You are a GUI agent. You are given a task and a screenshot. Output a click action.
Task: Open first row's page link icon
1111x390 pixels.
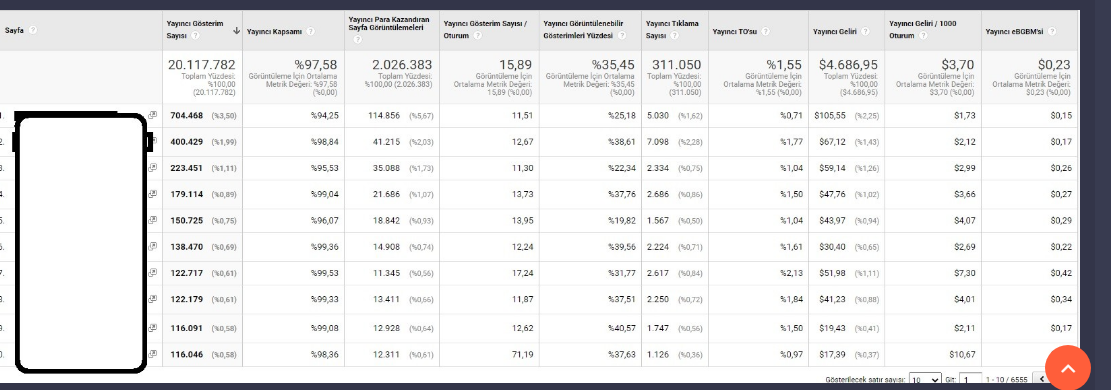coord(152,115)
